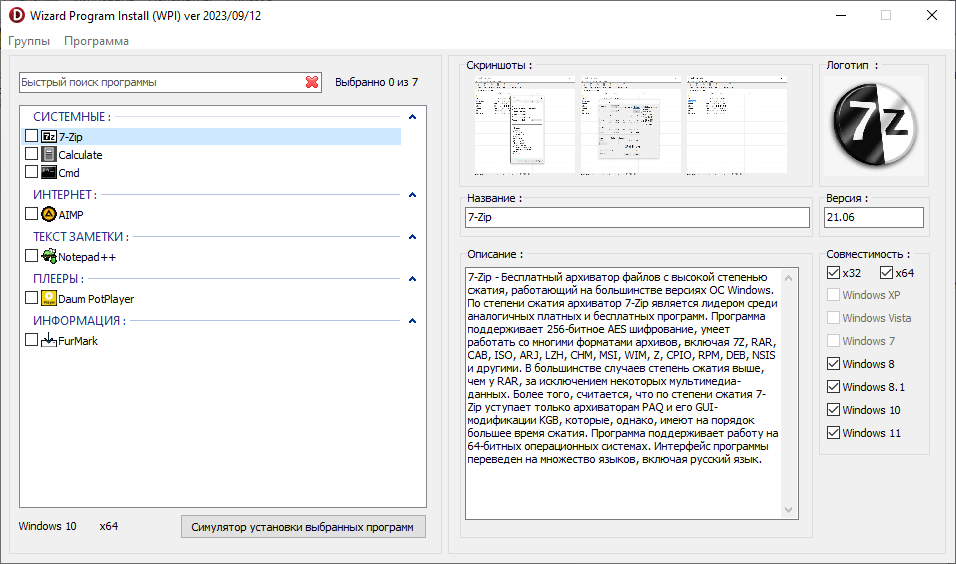Click the large 7z logo image
The width and height of the screenshot is (956, 564).
tap(875, 124)
